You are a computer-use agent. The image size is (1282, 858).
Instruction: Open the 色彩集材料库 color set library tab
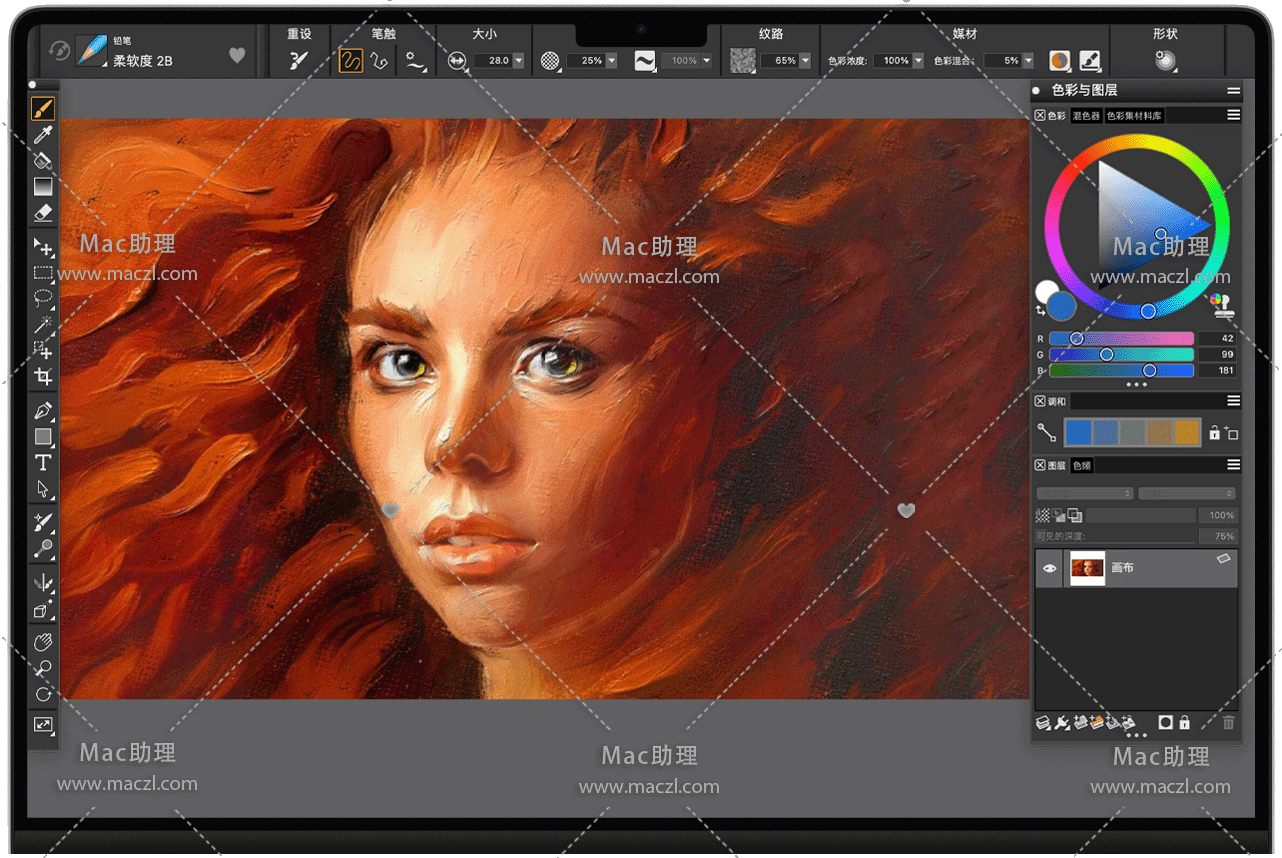point(1133,116)
